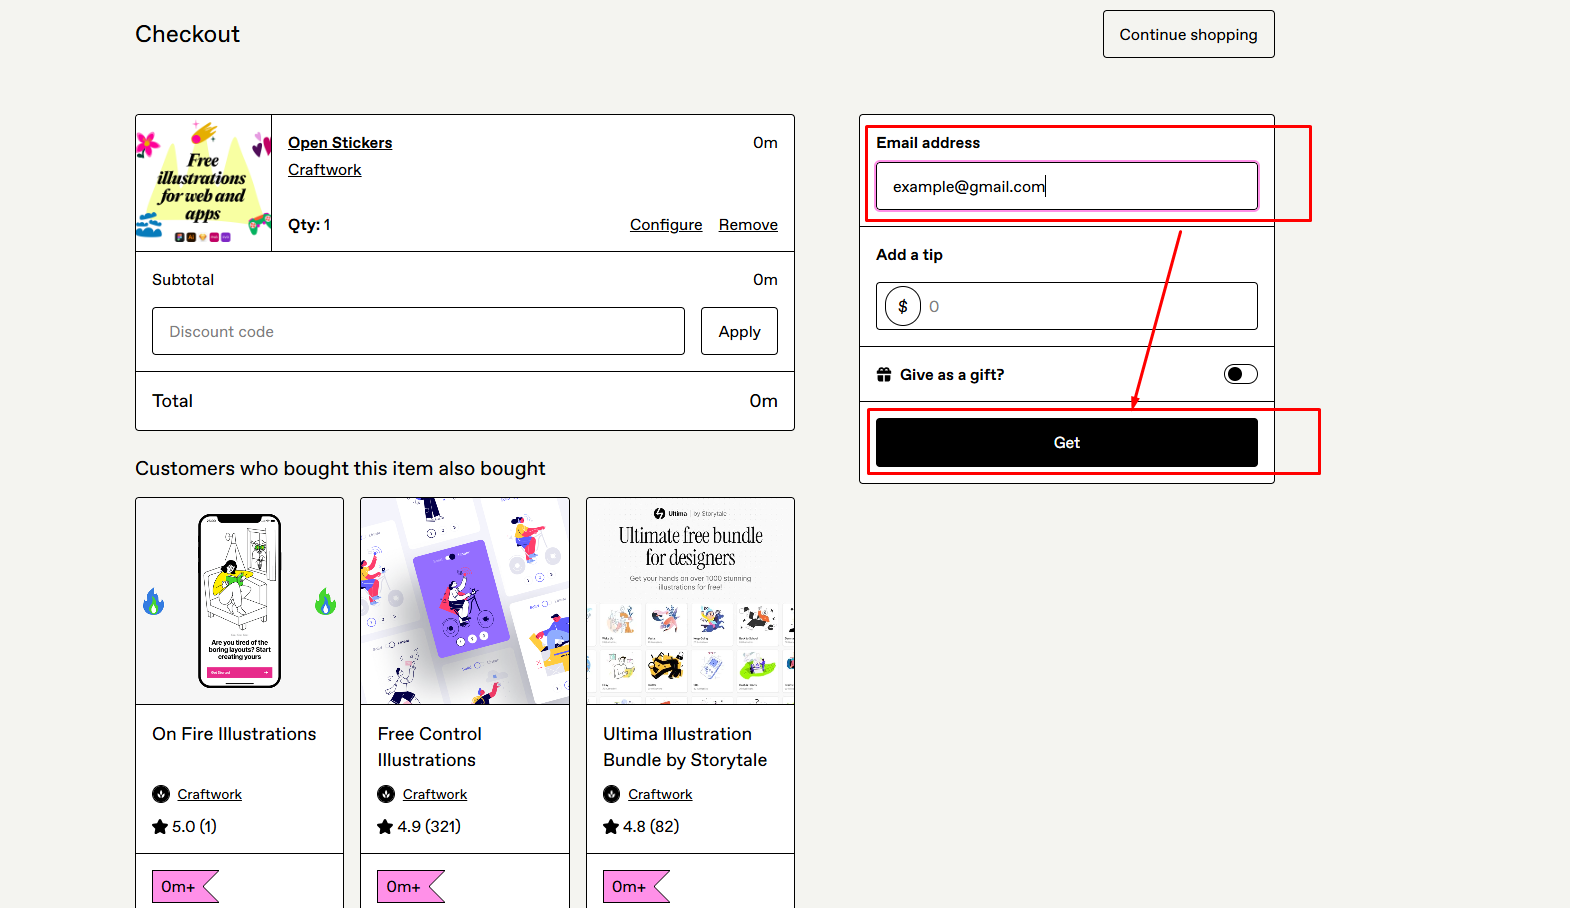Screen dimensions: 1570x908
Task: Click the dollar sign icon in tip field
Action: pos(903,306)
